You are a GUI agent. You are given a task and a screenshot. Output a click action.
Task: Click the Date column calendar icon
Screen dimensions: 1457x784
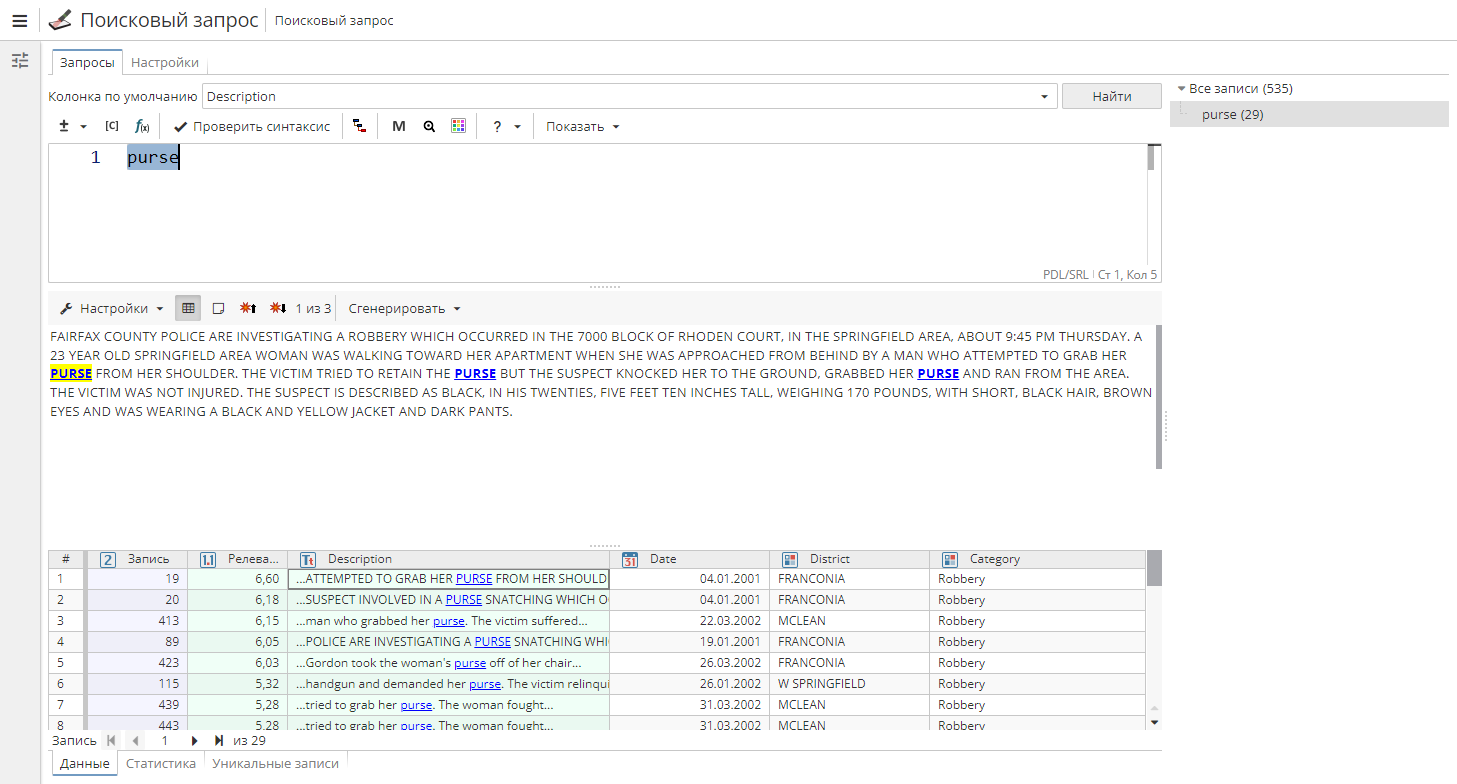[630, 559]
